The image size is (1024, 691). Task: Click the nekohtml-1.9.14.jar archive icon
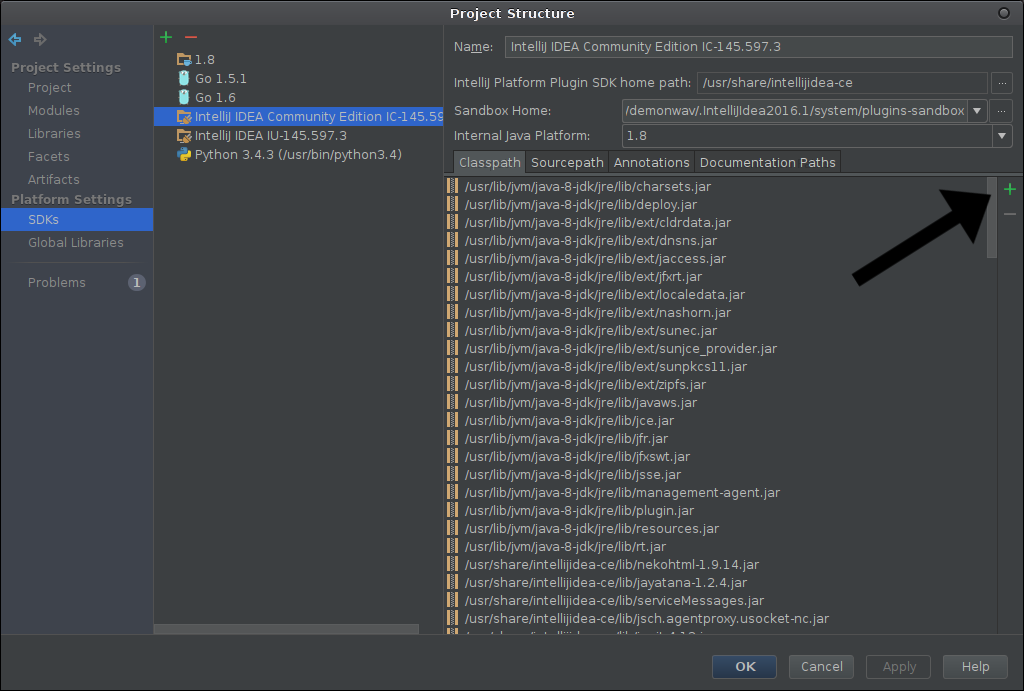tap(452, 564)
